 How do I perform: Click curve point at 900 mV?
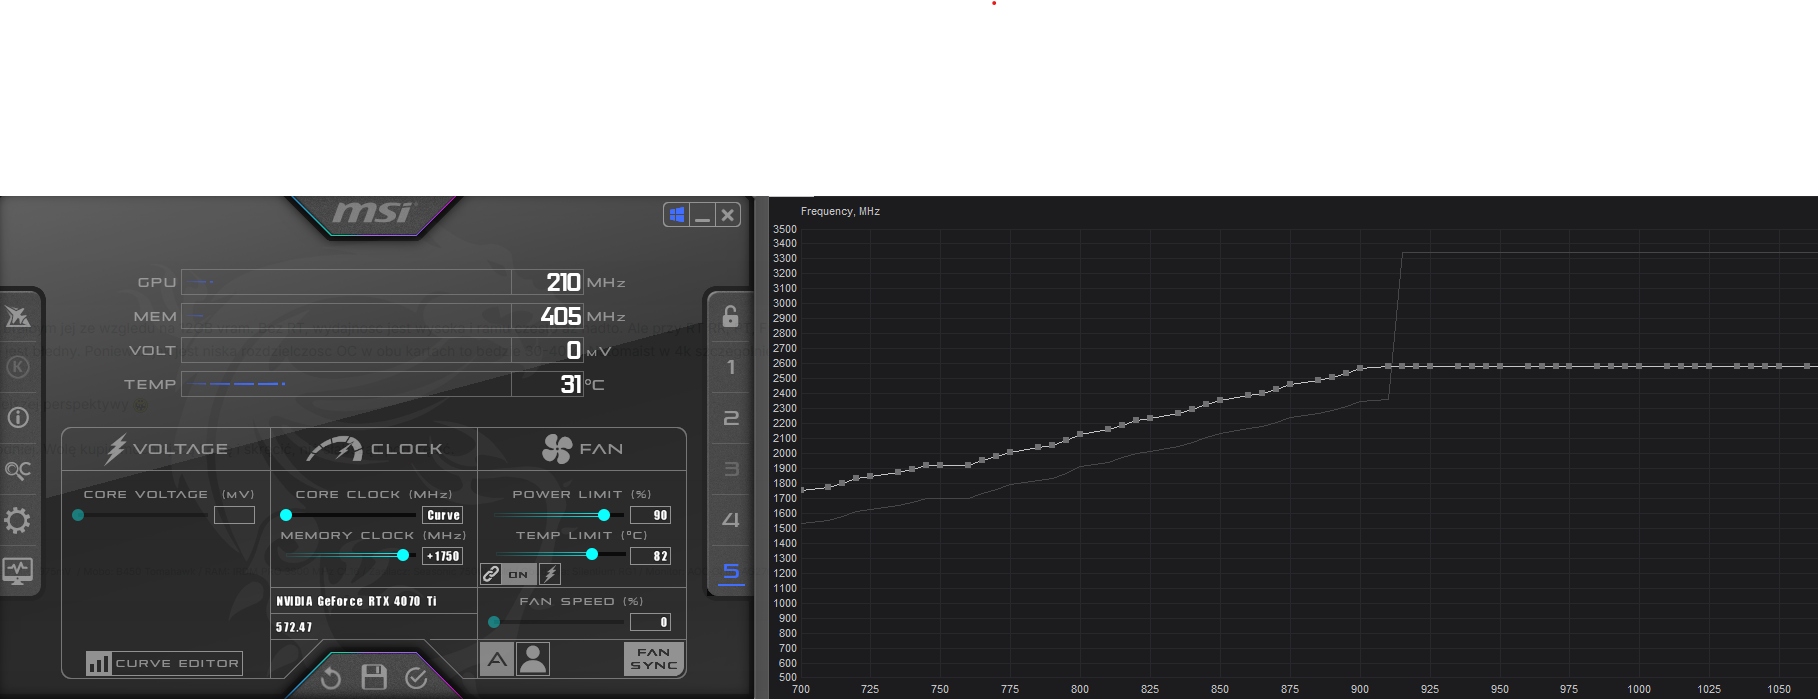(1360, 368)
